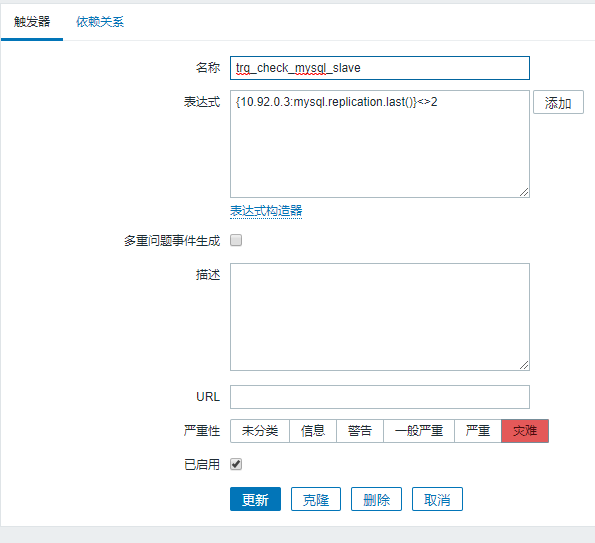Click the 取消 button

(437, 499)
